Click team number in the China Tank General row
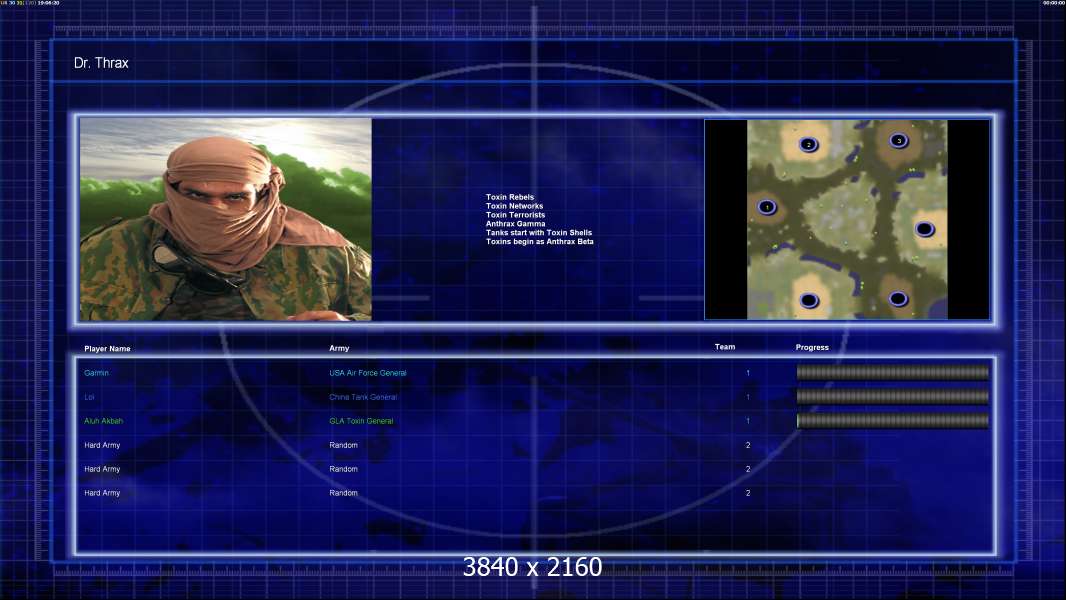 (748, 397)
